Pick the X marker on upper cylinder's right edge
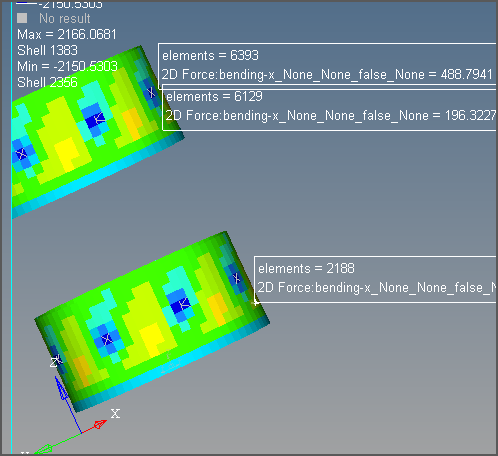This screenshot has height=456, width=498. [151, 92]
